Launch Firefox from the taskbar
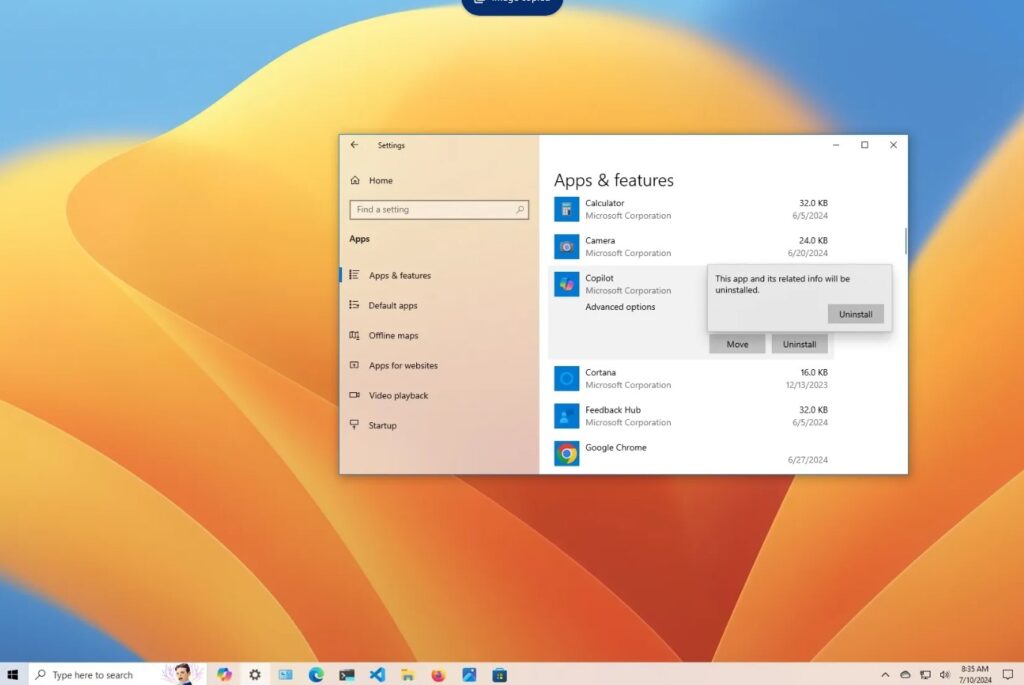The image size is (1024, 685). click(x=438, y=675)
